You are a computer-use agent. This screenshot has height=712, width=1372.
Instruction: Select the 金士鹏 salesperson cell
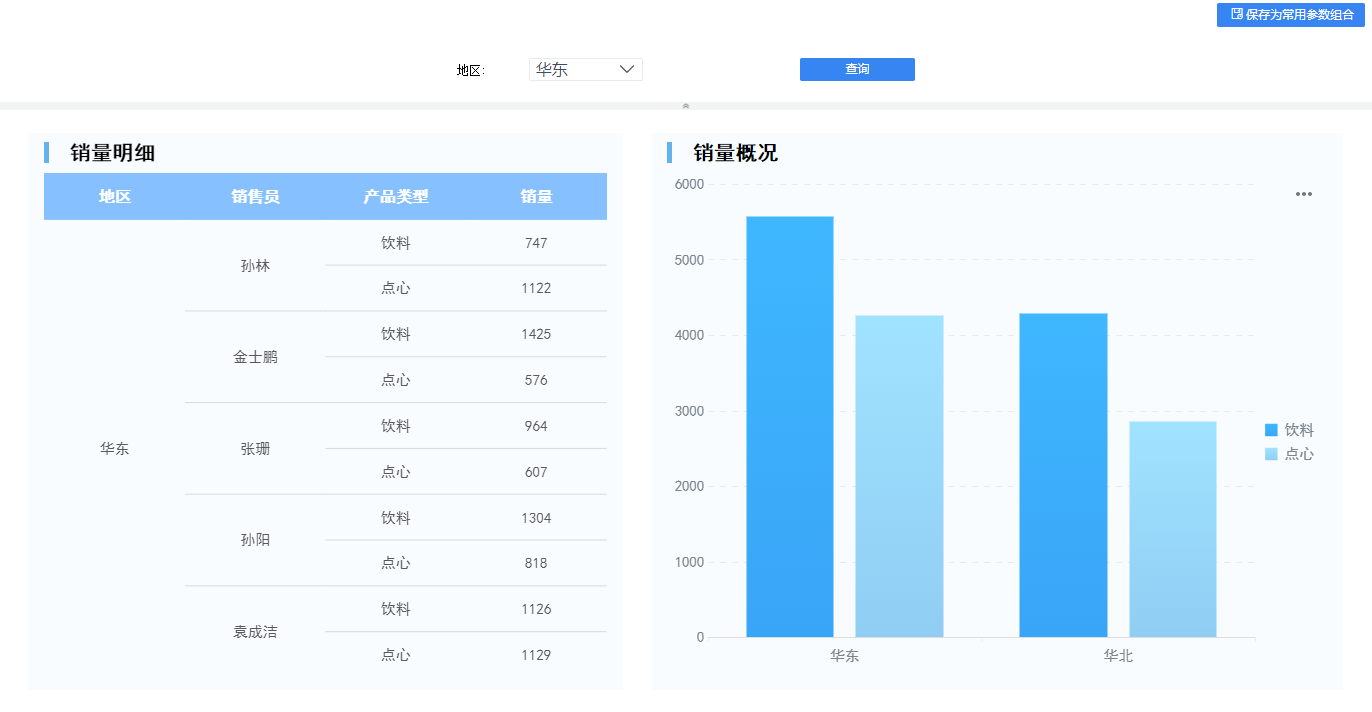(x=255, y=357)
